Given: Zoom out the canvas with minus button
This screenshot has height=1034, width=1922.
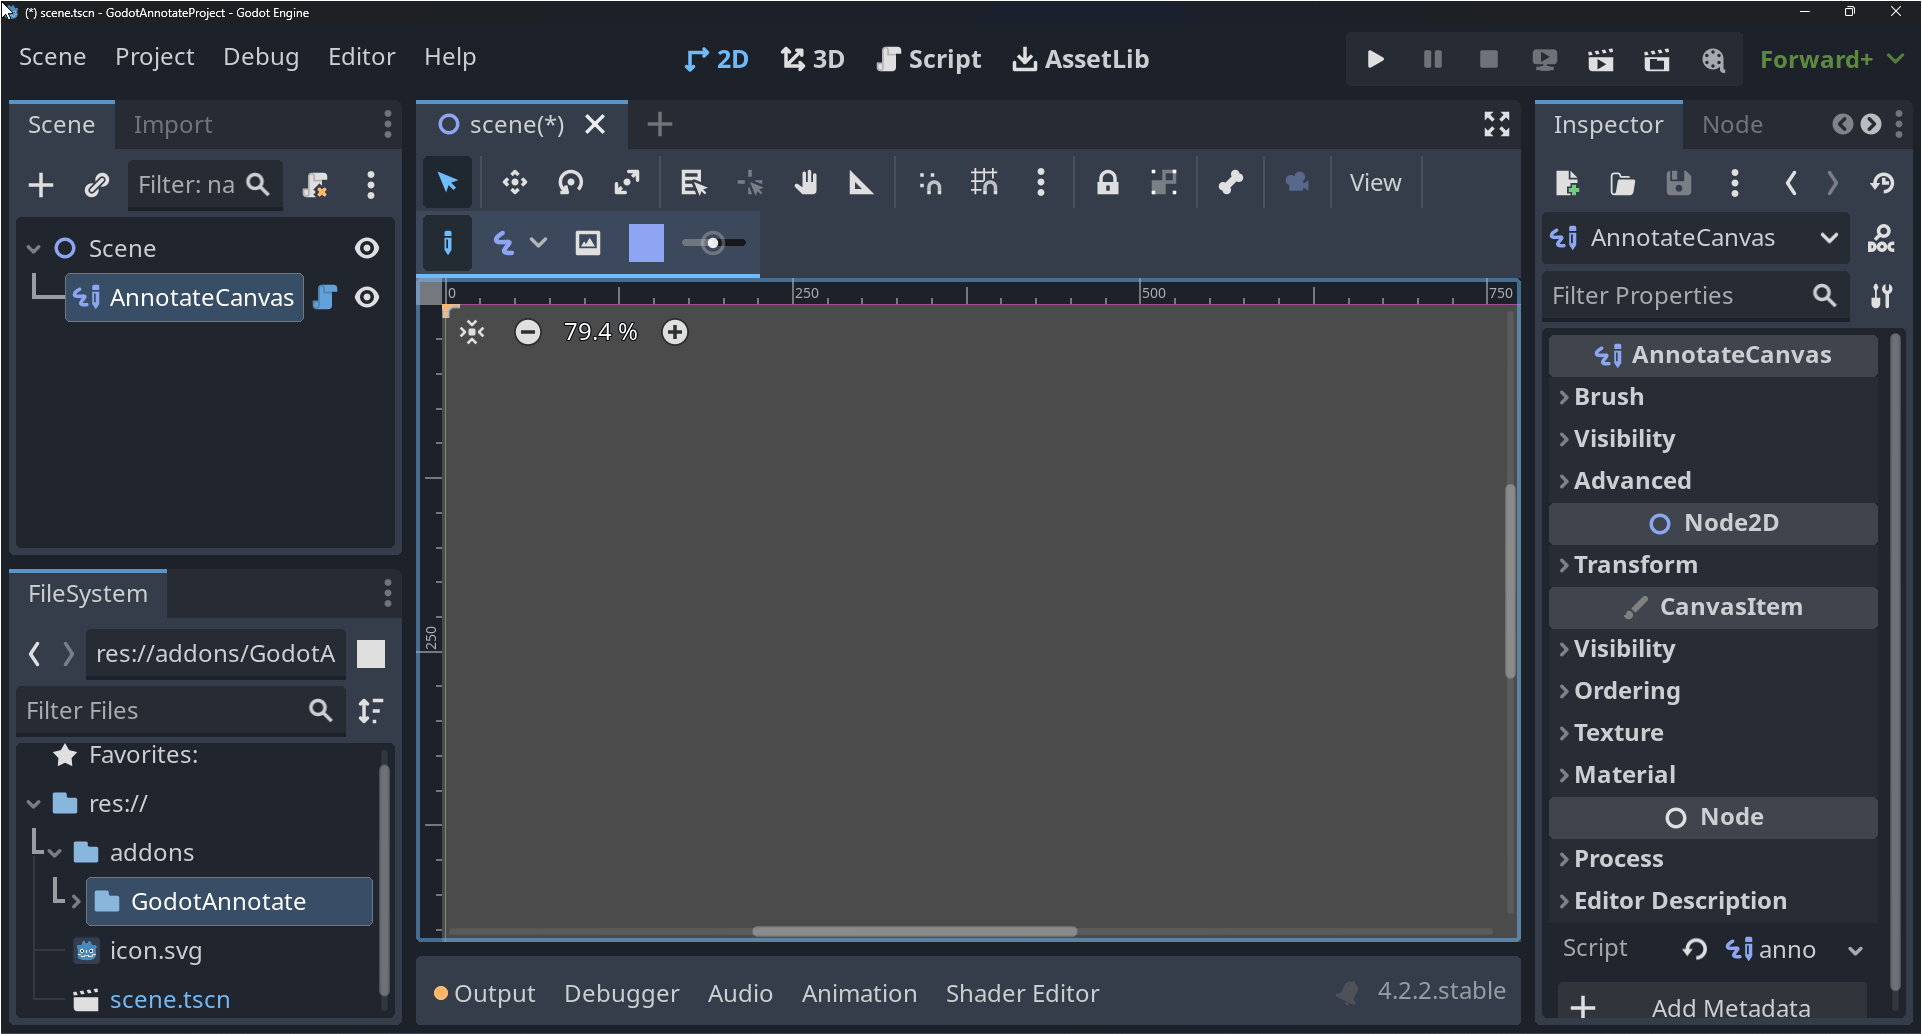Looking at the screenshot, I should [528, 332].
